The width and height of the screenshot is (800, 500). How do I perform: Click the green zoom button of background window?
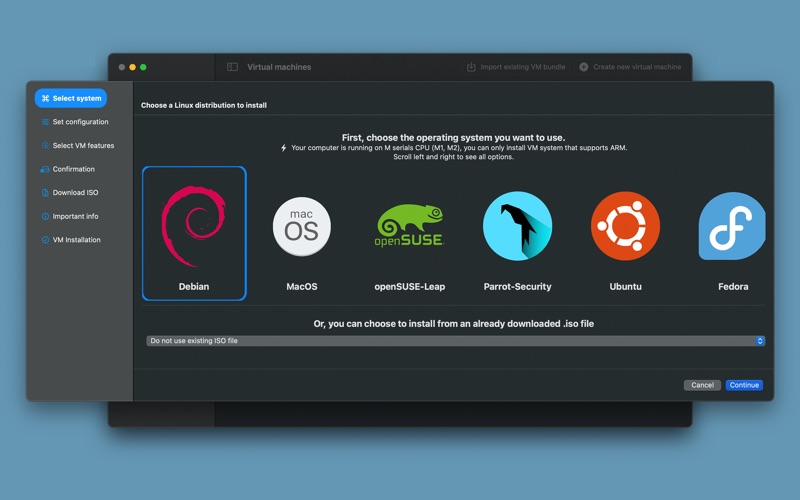click(143, 67)
